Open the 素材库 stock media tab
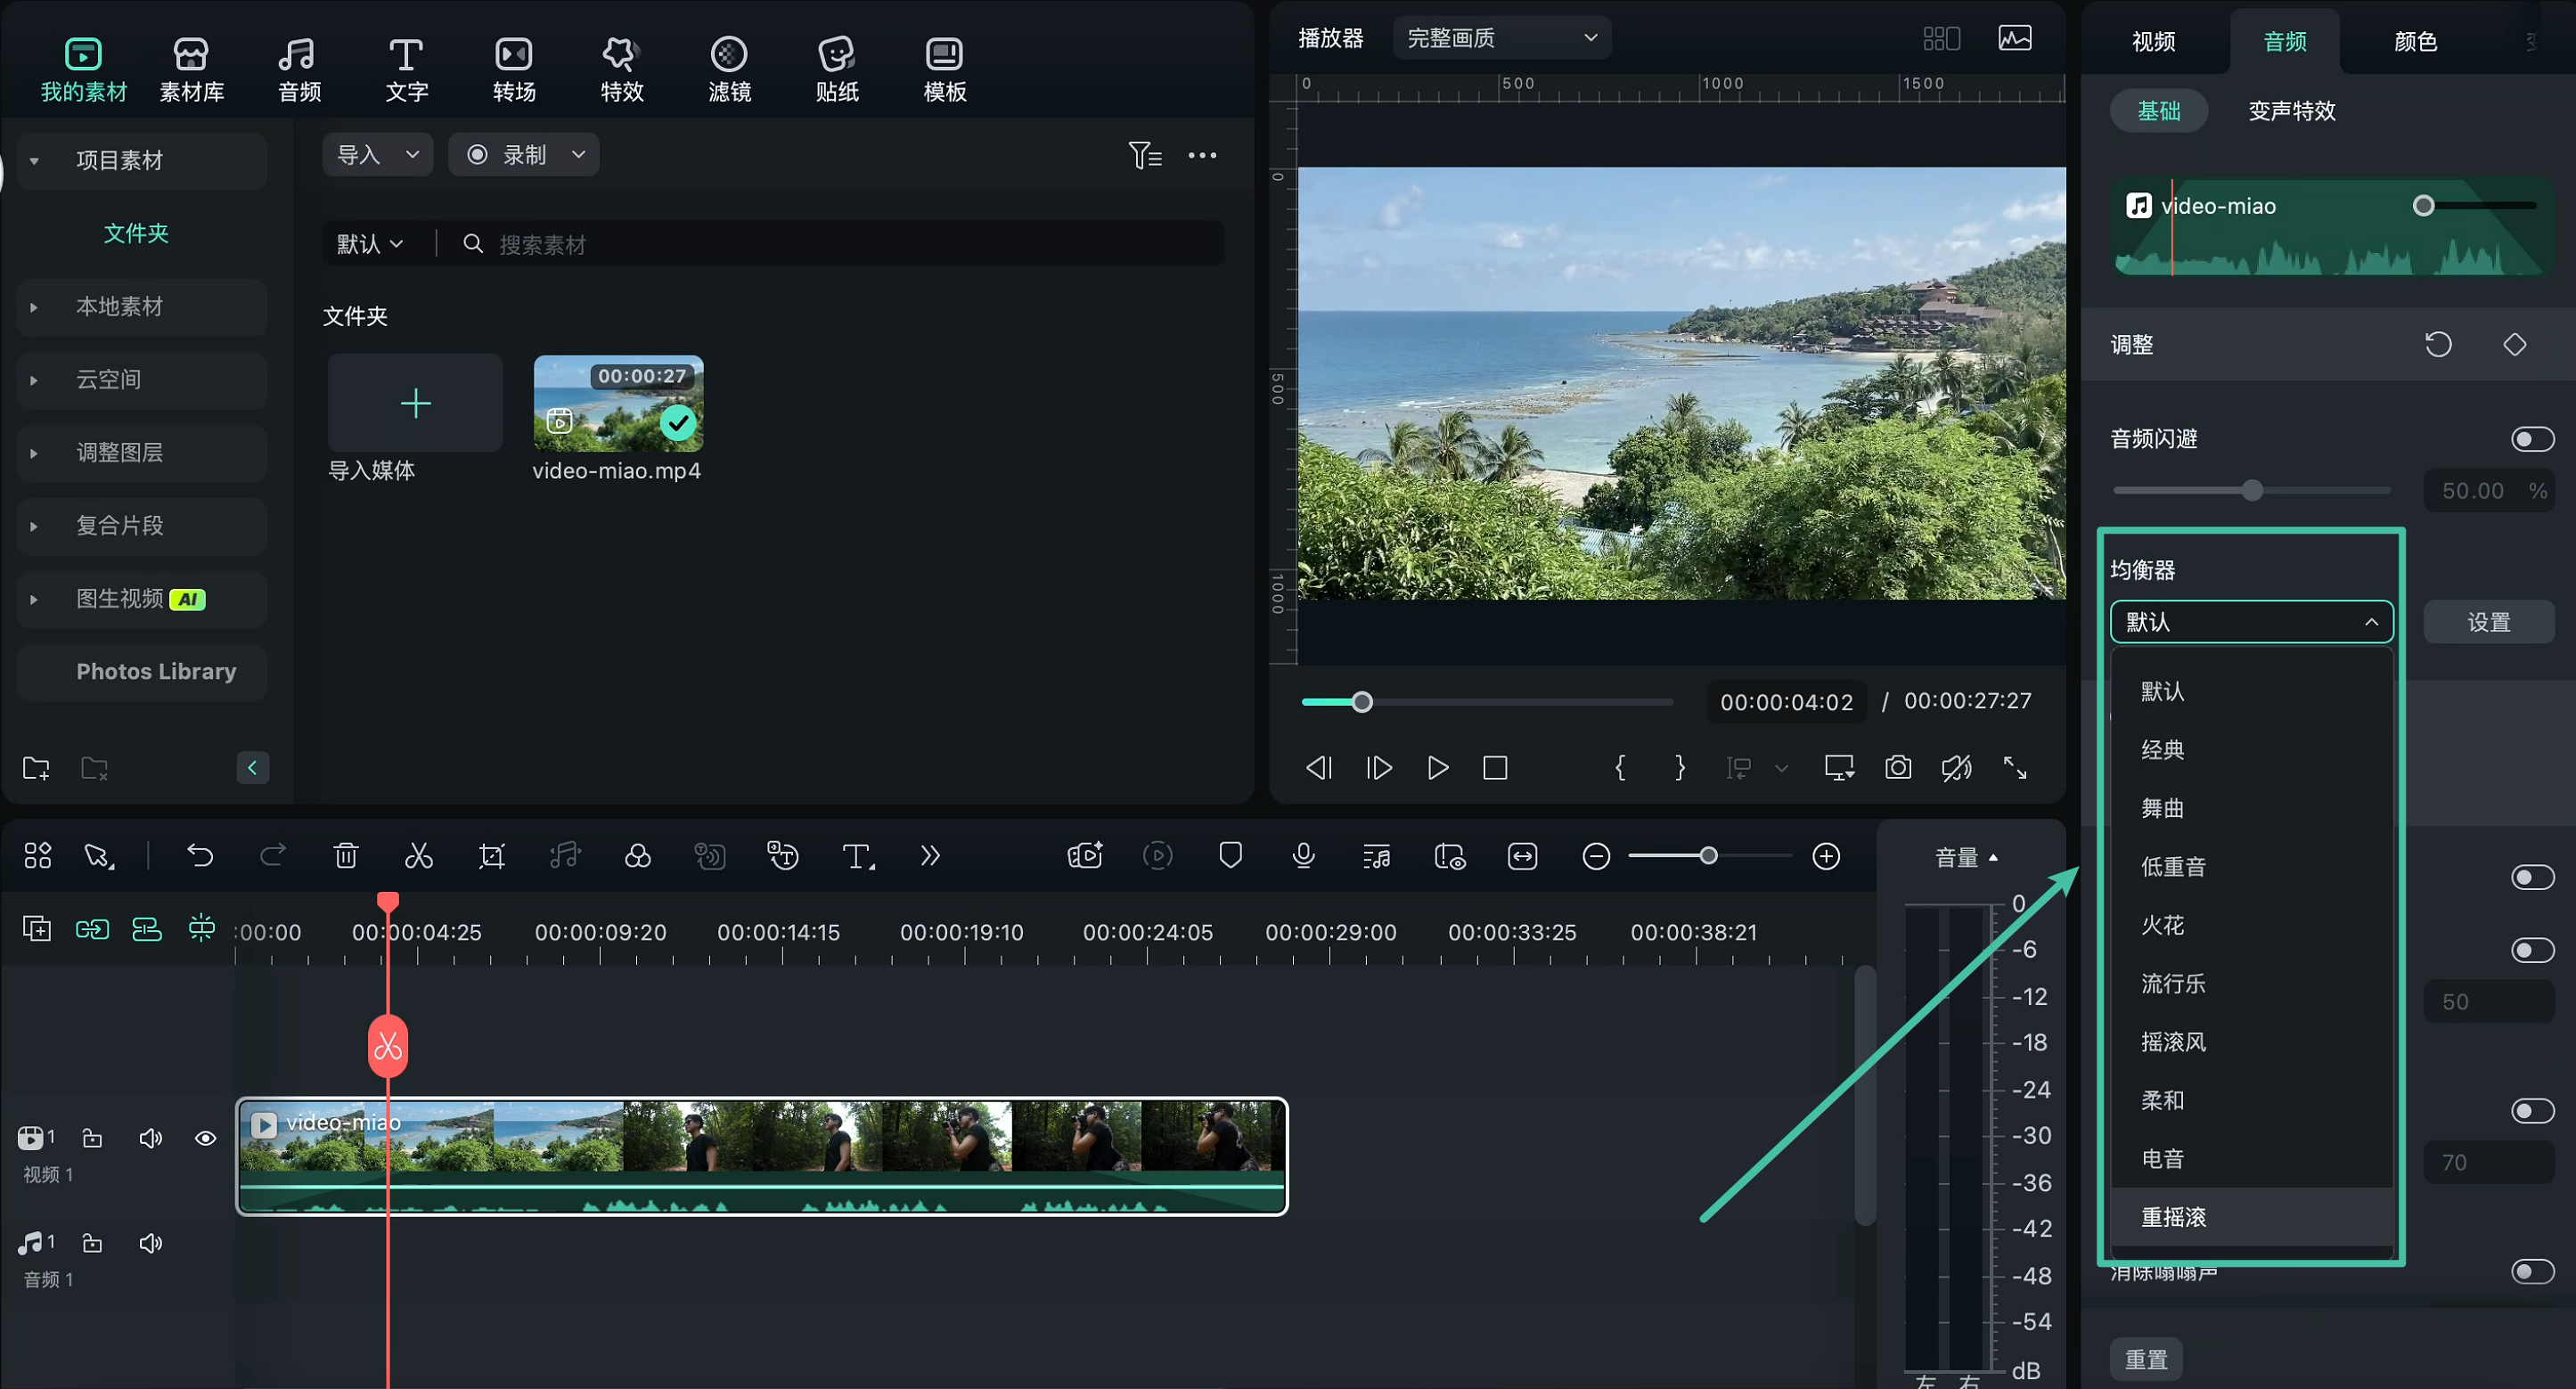 [191, 70]
